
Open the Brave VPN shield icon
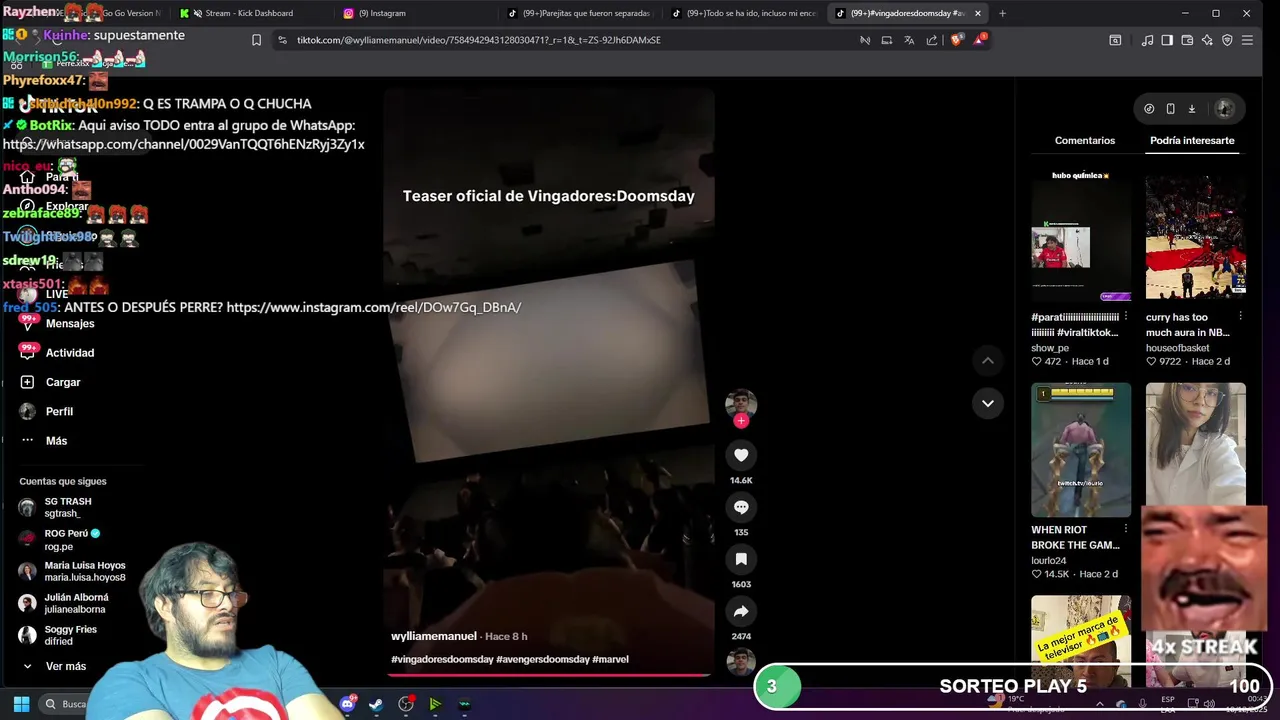click(x=1227, y=40)
